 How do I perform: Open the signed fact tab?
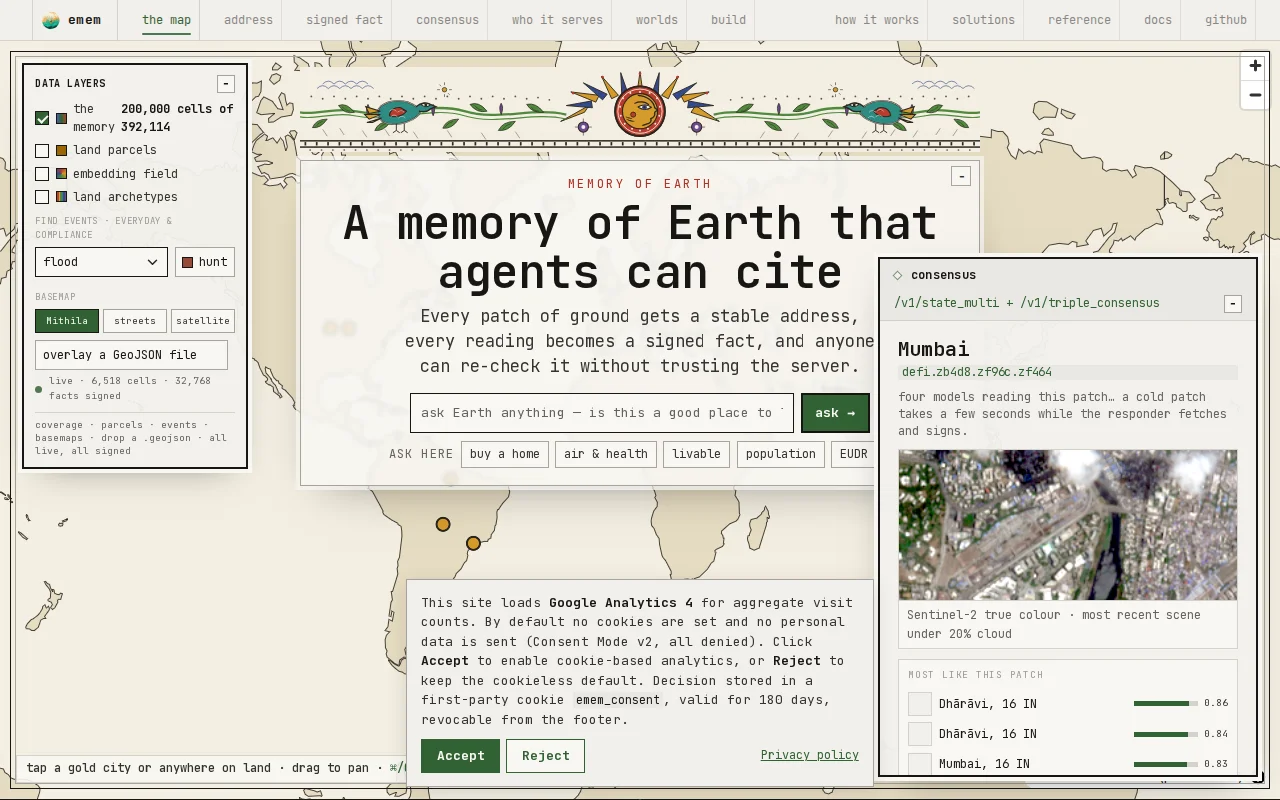[x=344, y=20]
